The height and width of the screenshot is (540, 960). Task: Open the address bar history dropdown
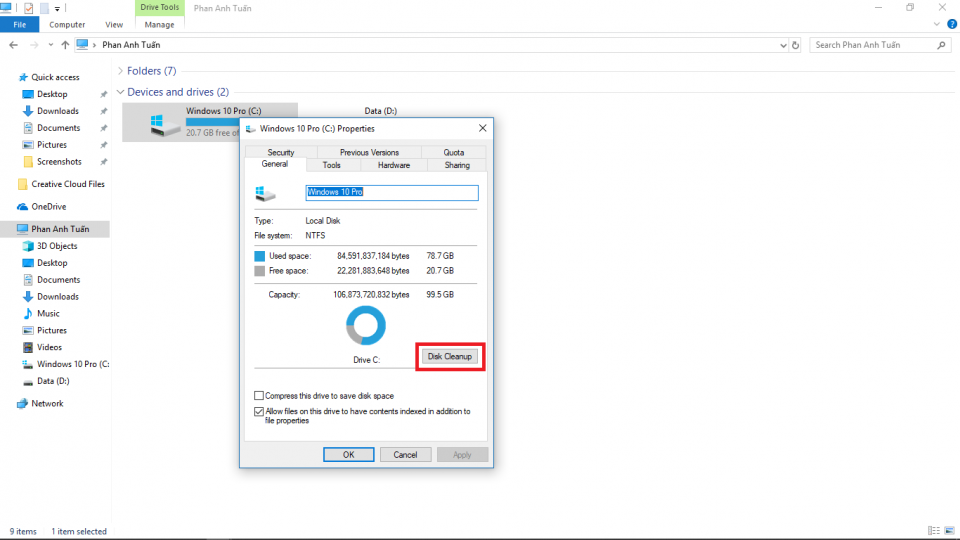783,45
